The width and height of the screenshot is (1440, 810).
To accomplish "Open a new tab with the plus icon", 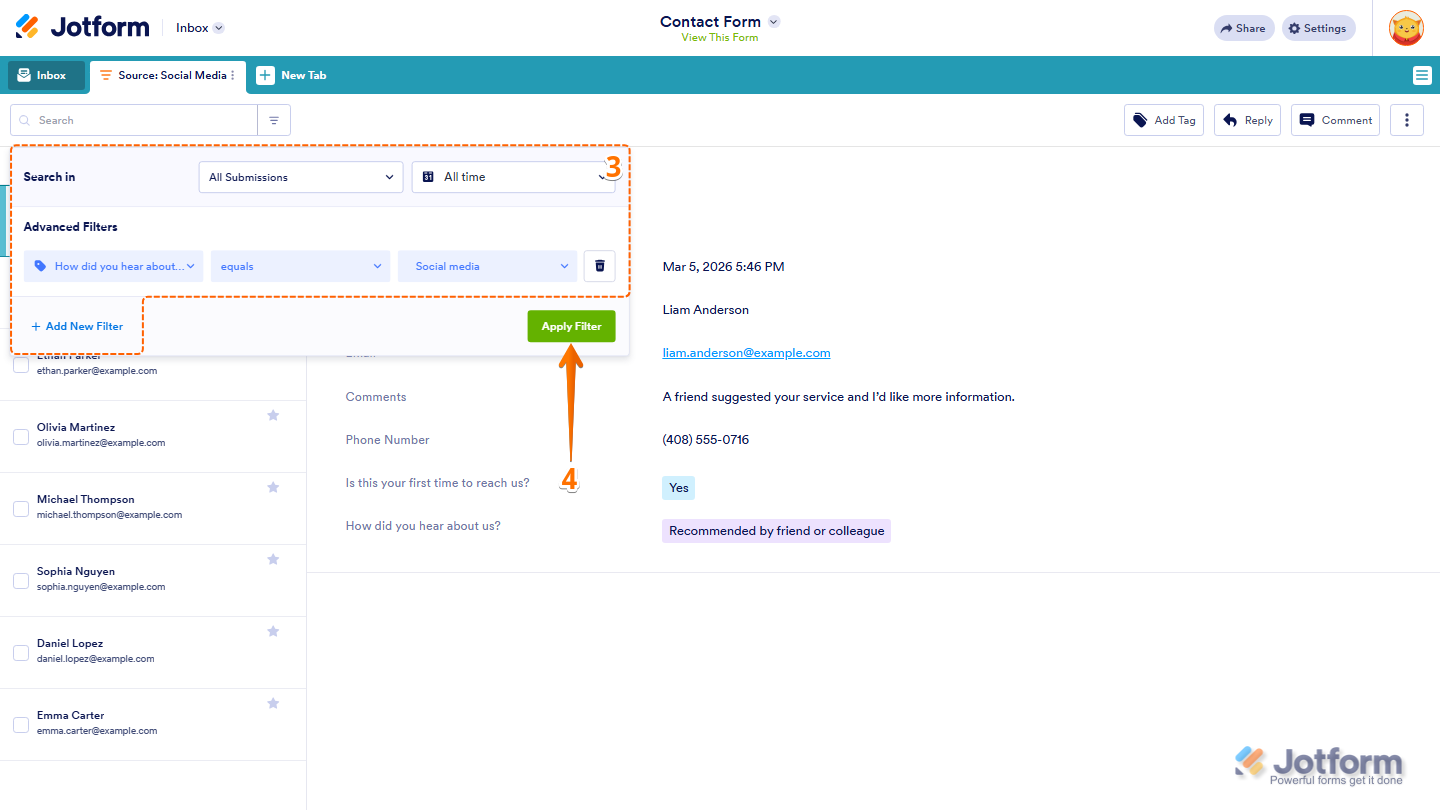I will tap(265, 75).
